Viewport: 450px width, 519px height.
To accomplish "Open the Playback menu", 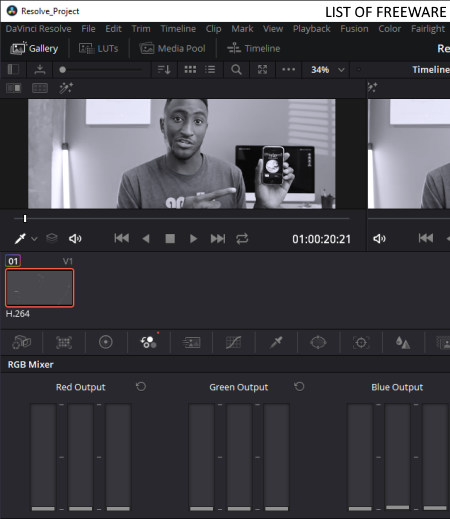I will [311, 29].
